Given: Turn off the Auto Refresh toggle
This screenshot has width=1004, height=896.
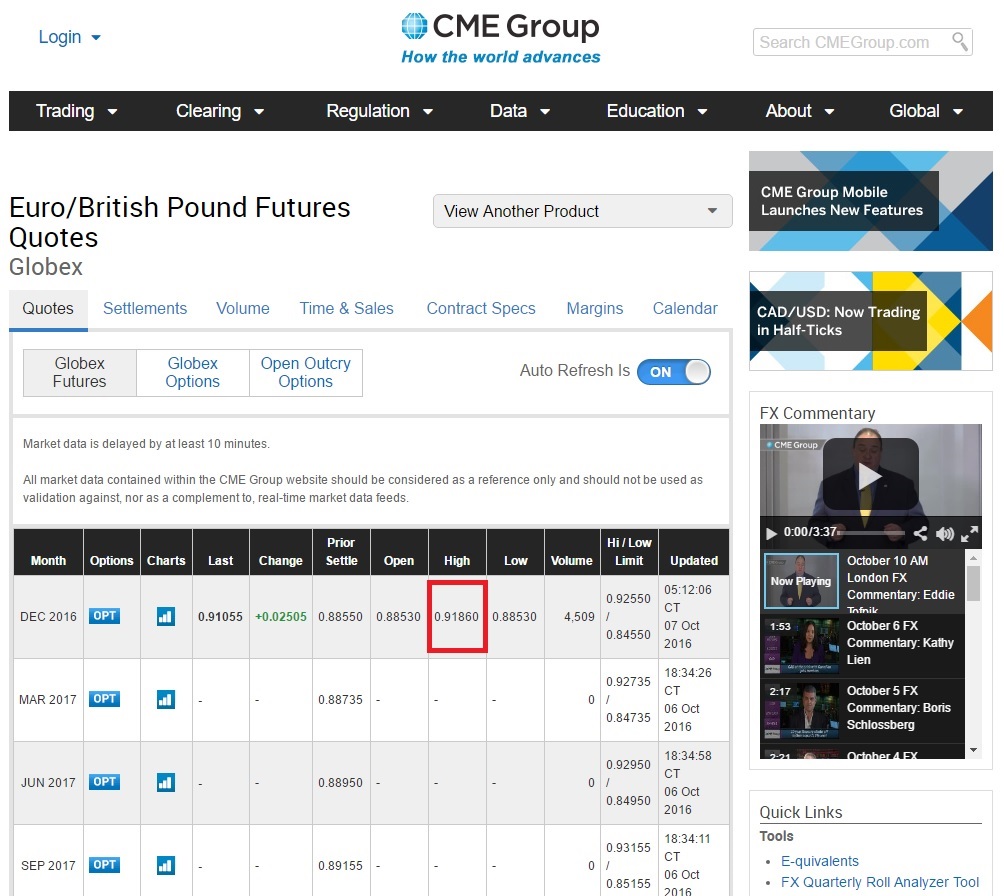Looking at the screenshot, I should click(674, 371).
